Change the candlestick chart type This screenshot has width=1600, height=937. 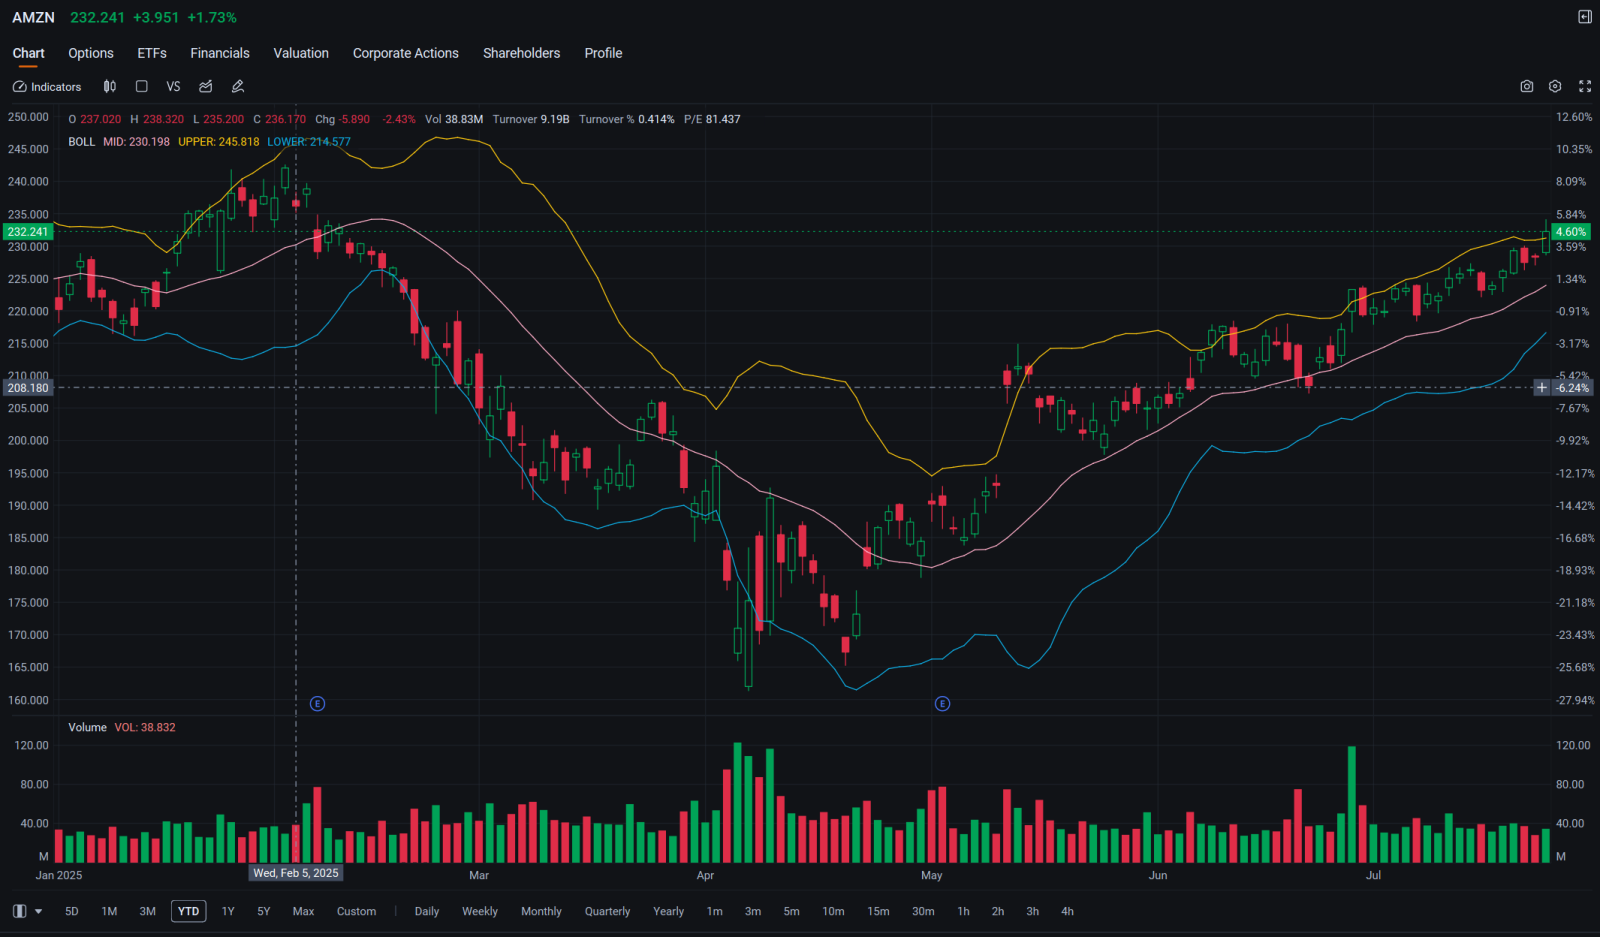(x=110, y=87)
